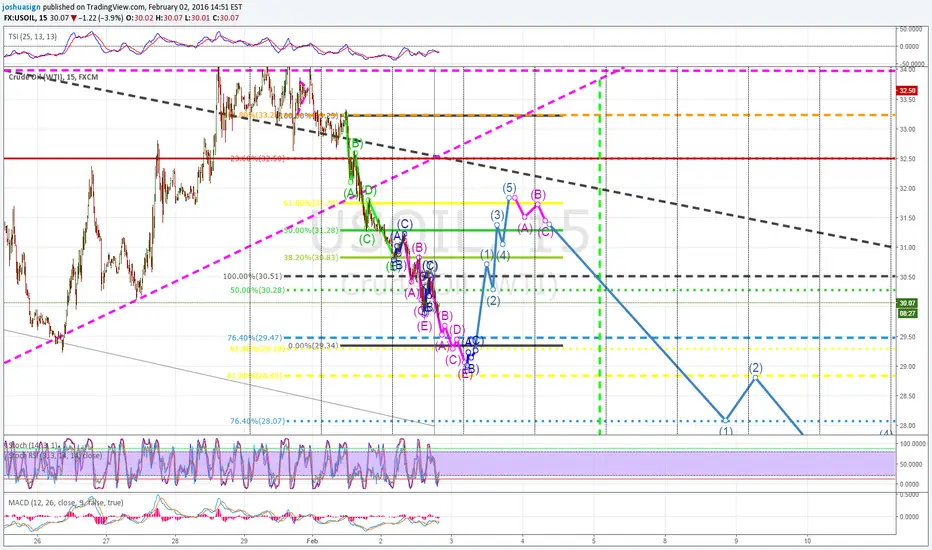Click date 8 on the time axis
Screen dimensions: 932x550
[x=665, y=540]
